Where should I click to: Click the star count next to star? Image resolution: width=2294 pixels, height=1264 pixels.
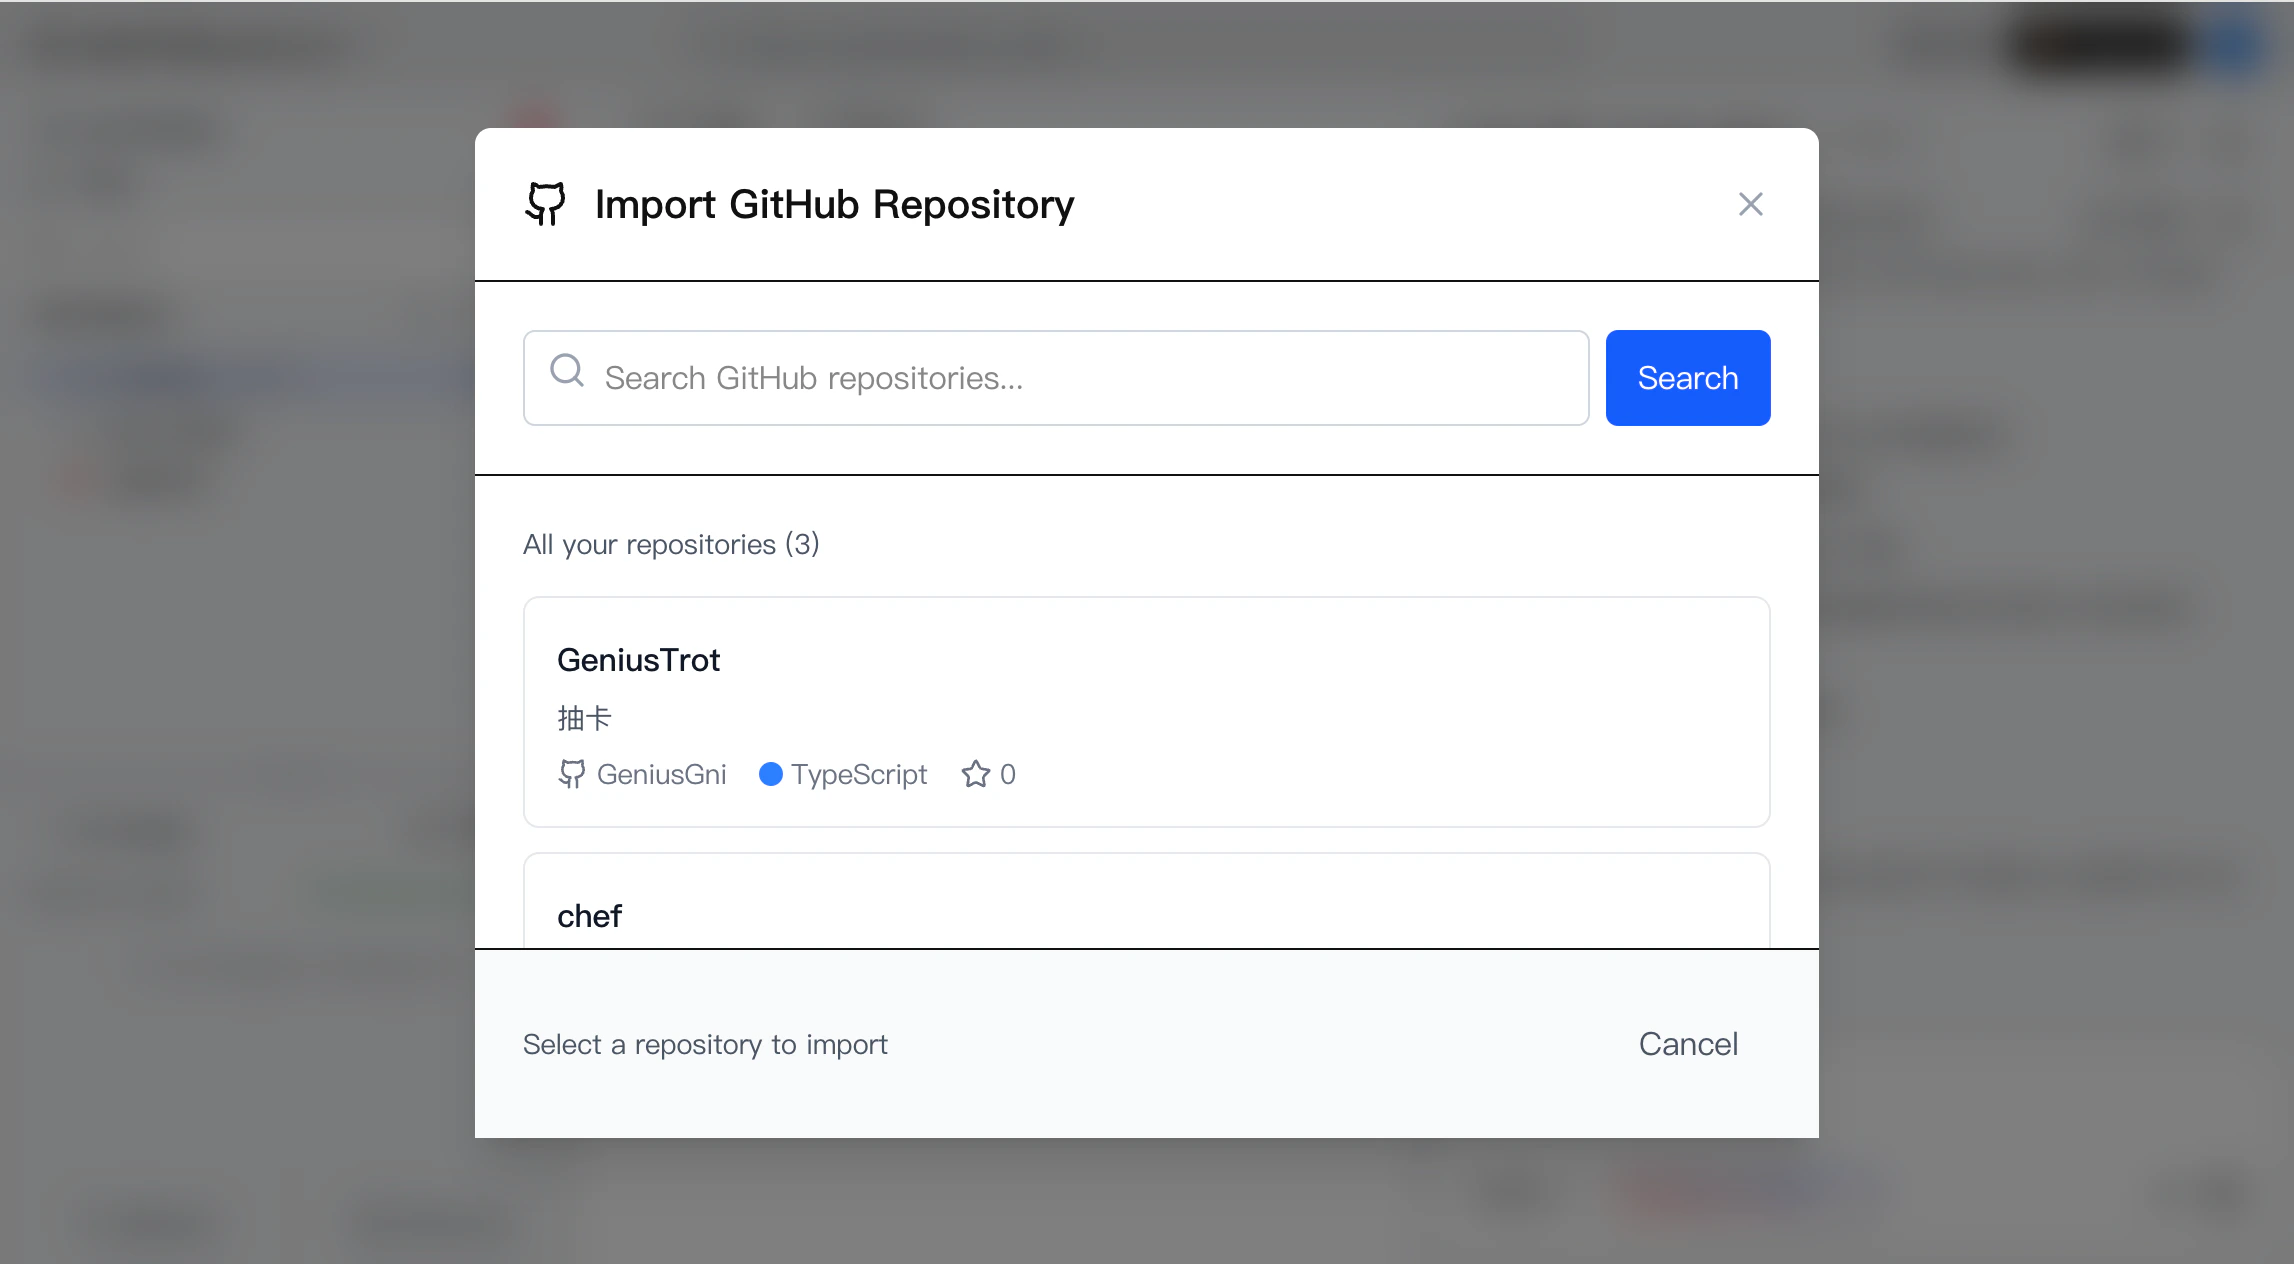point(1008,774)
